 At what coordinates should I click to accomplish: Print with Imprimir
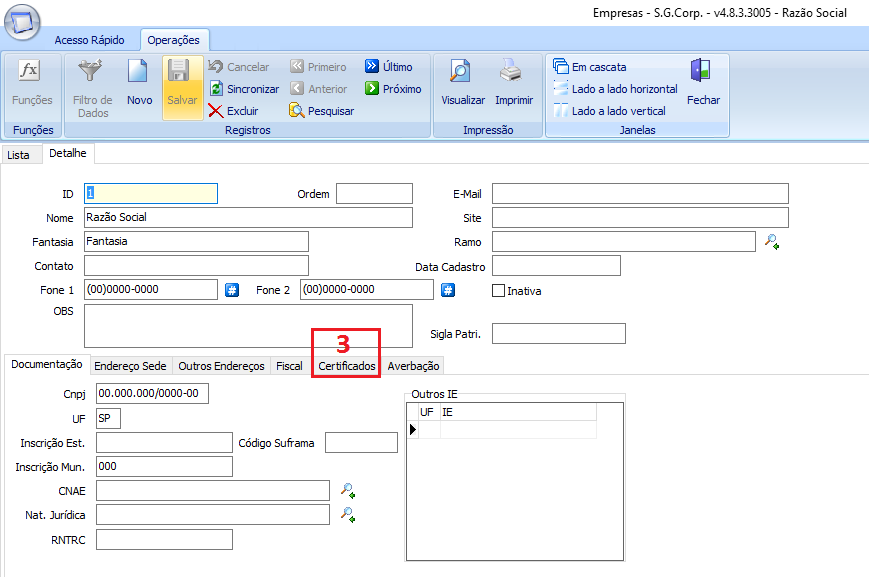click(514, 83)
